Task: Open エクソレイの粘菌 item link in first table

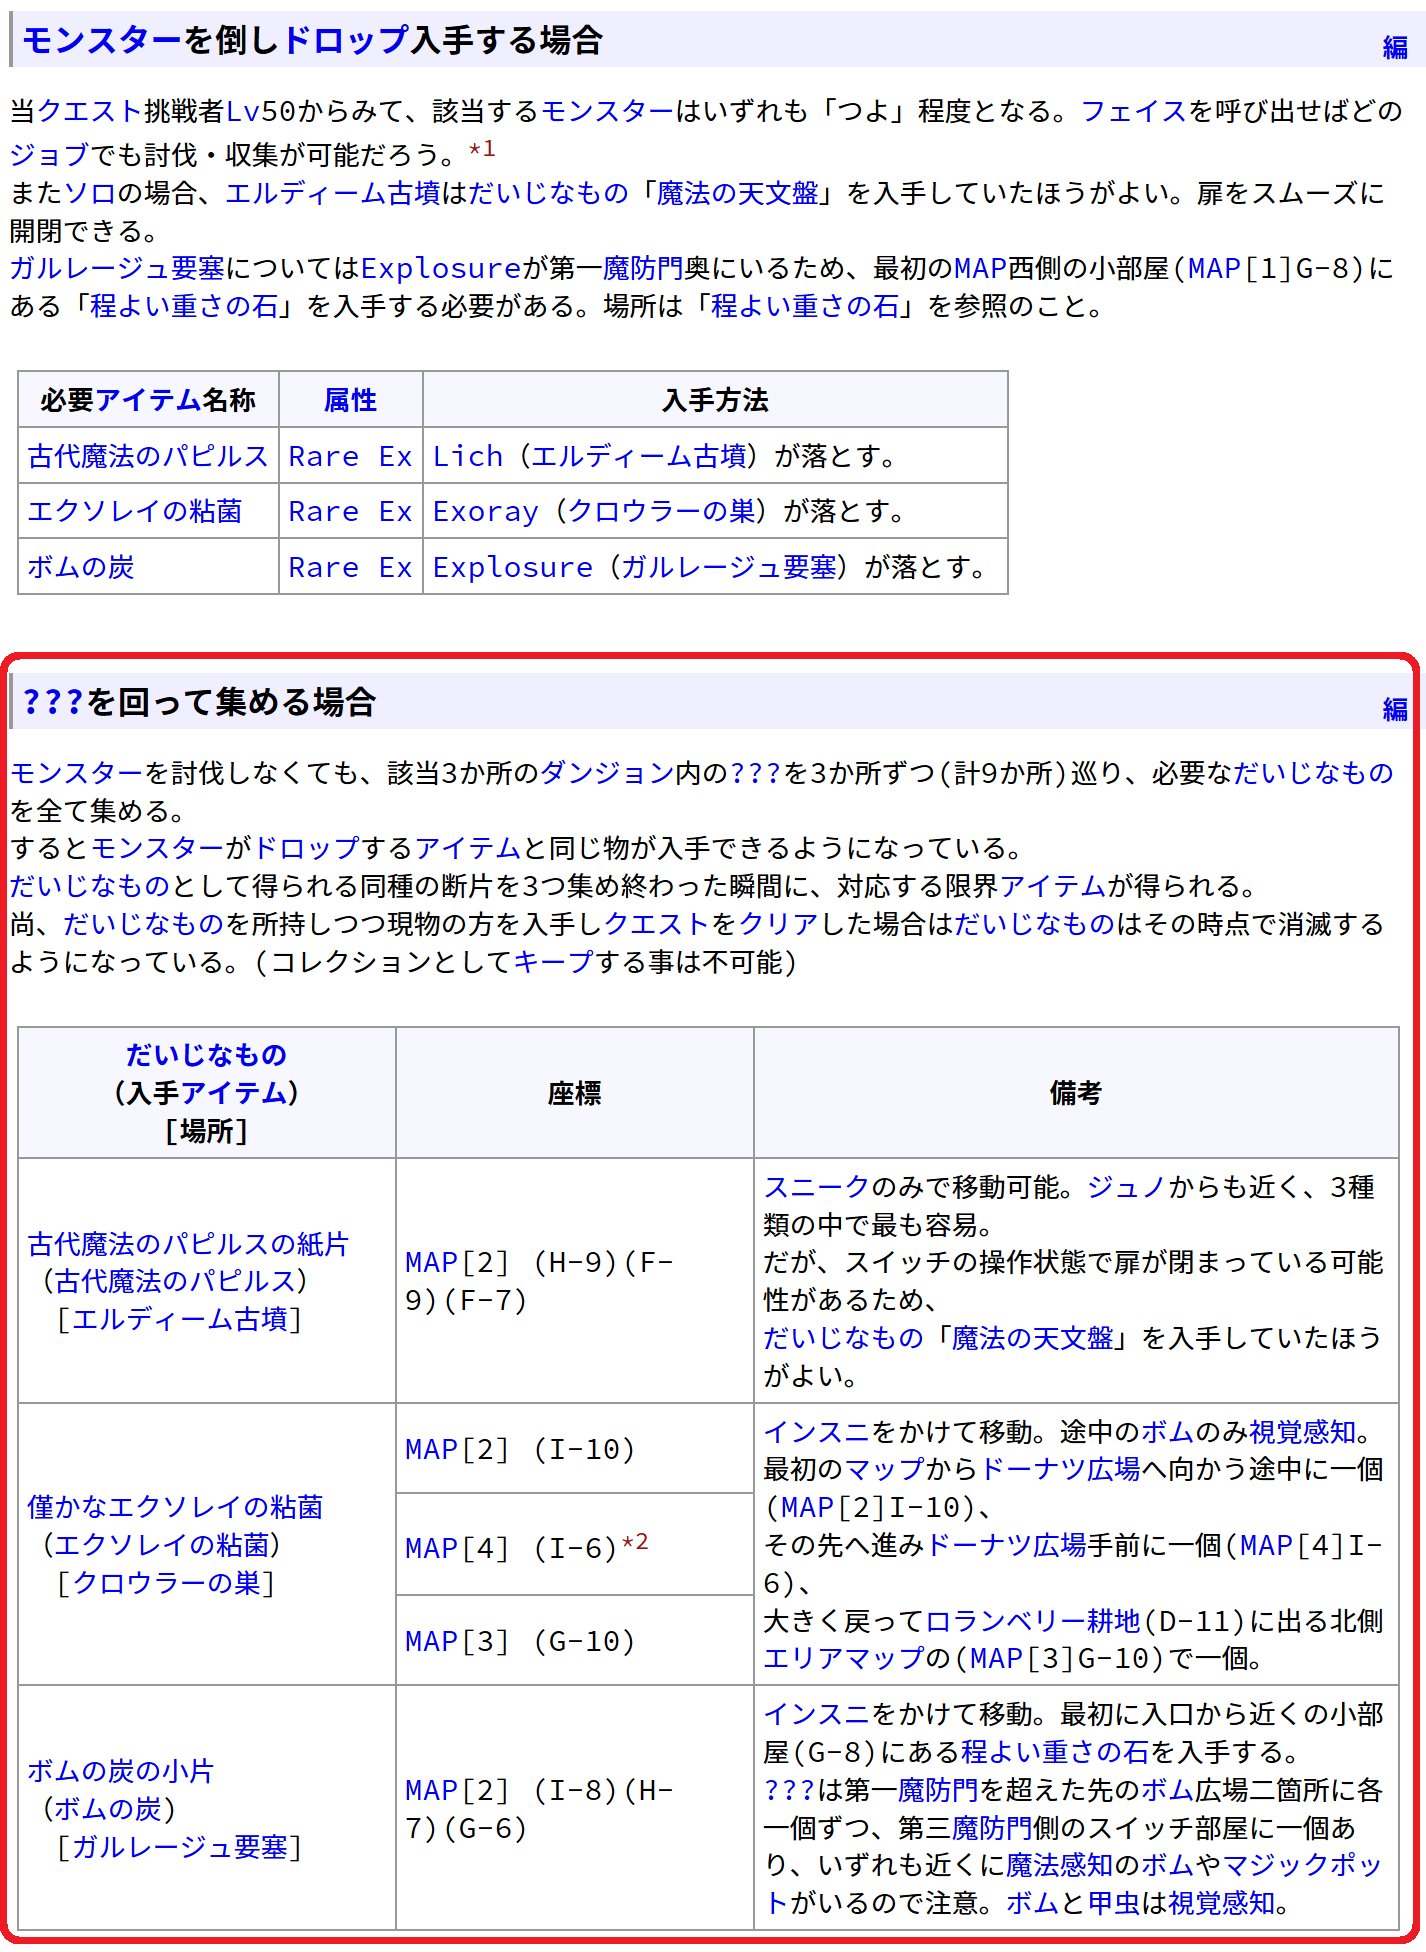Action: [135, 511]
